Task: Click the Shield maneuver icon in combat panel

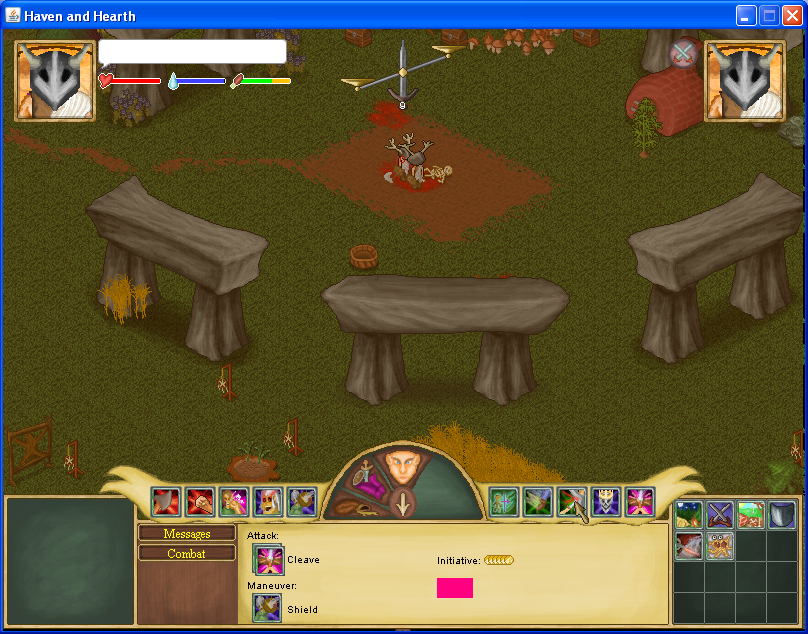Action: (267, 608)
